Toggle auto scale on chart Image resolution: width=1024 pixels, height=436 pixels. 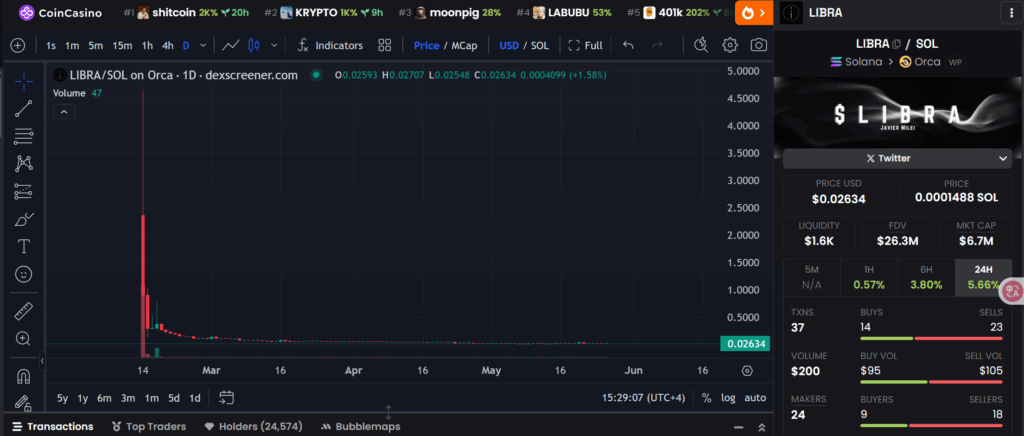coord(755,398)
